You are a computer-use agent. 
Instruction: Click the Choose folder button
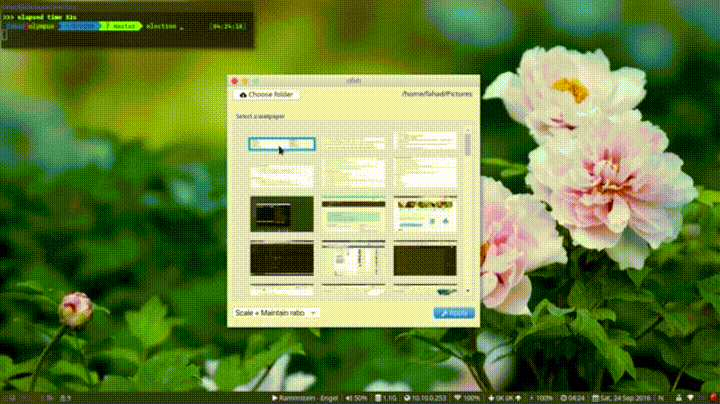pyautogui.click(x=267, y=95)
